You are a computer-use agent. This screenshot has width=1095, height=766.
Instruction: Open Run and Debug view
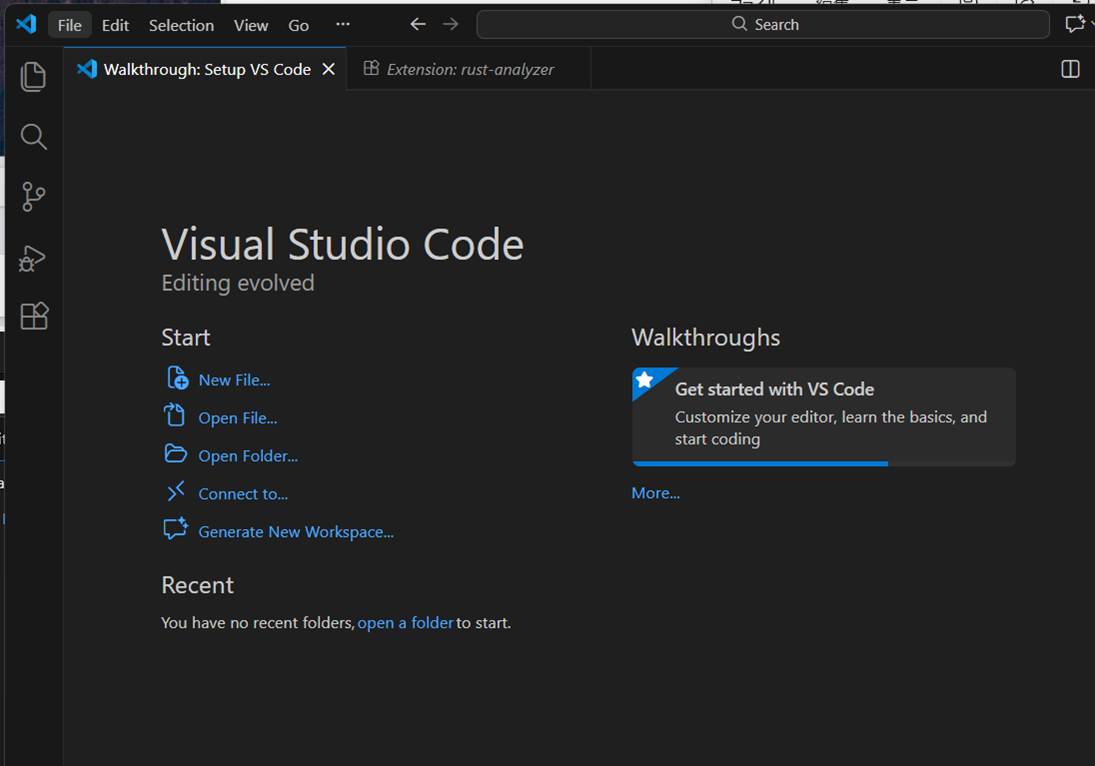click(x=34, y=258)
